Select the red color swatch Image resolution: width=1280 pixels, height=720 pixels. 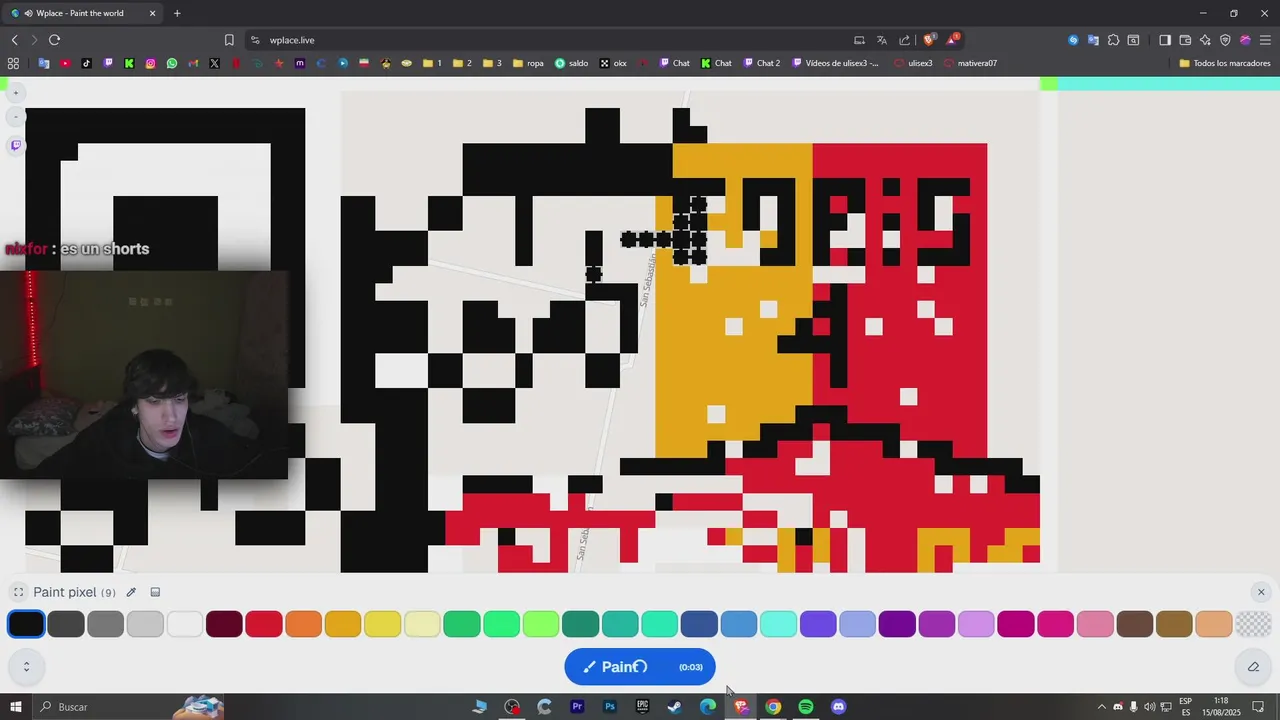pyautogui.click(x=264, y=624)
